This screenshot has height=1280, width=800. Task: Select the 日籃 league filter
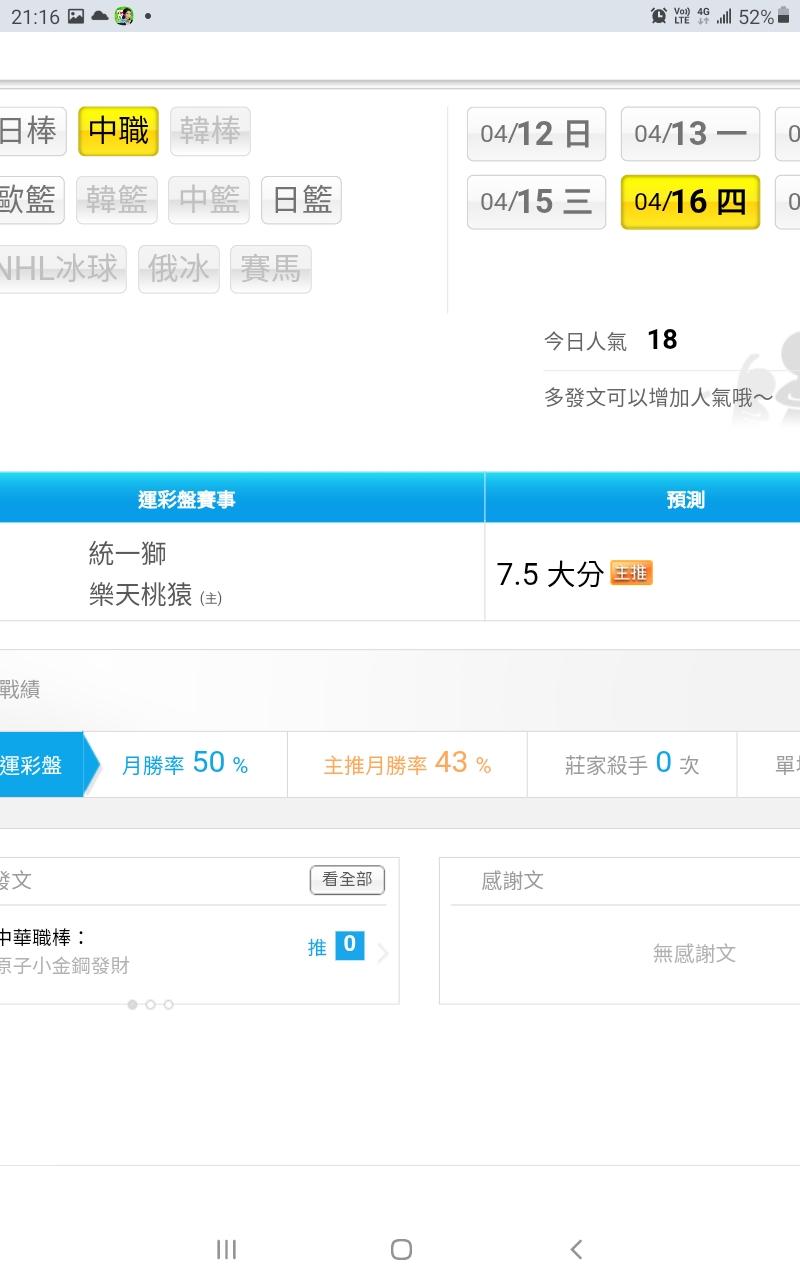click(x=302, y=200)
